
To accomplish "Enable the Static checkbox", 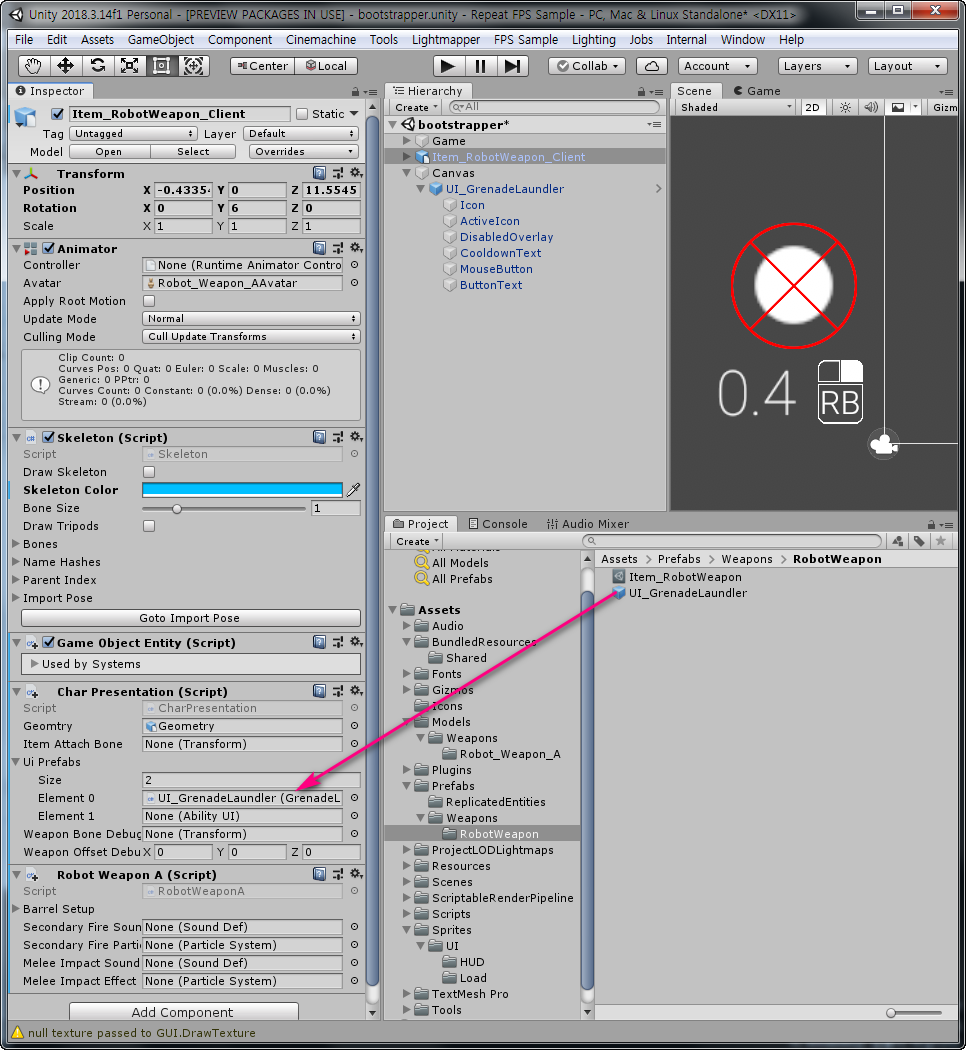I will tap(302, 114).
